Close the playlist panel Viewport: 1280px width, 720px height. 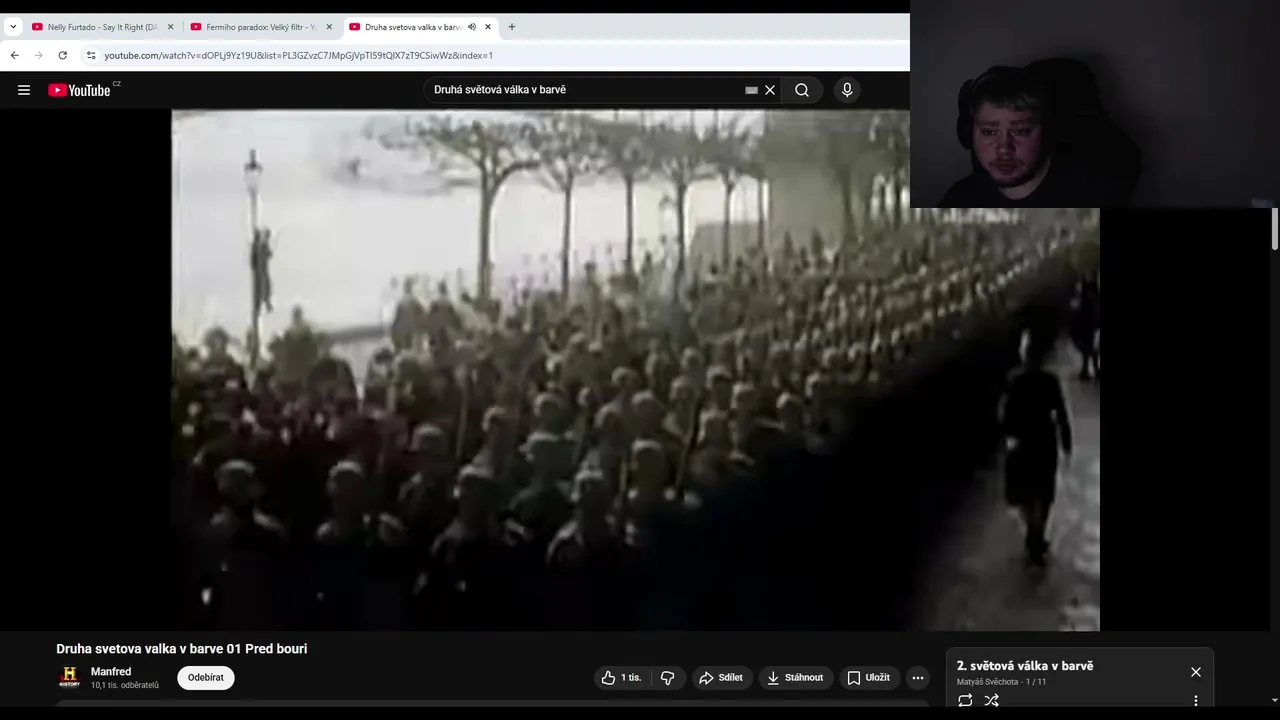[x=1196, y=672]
